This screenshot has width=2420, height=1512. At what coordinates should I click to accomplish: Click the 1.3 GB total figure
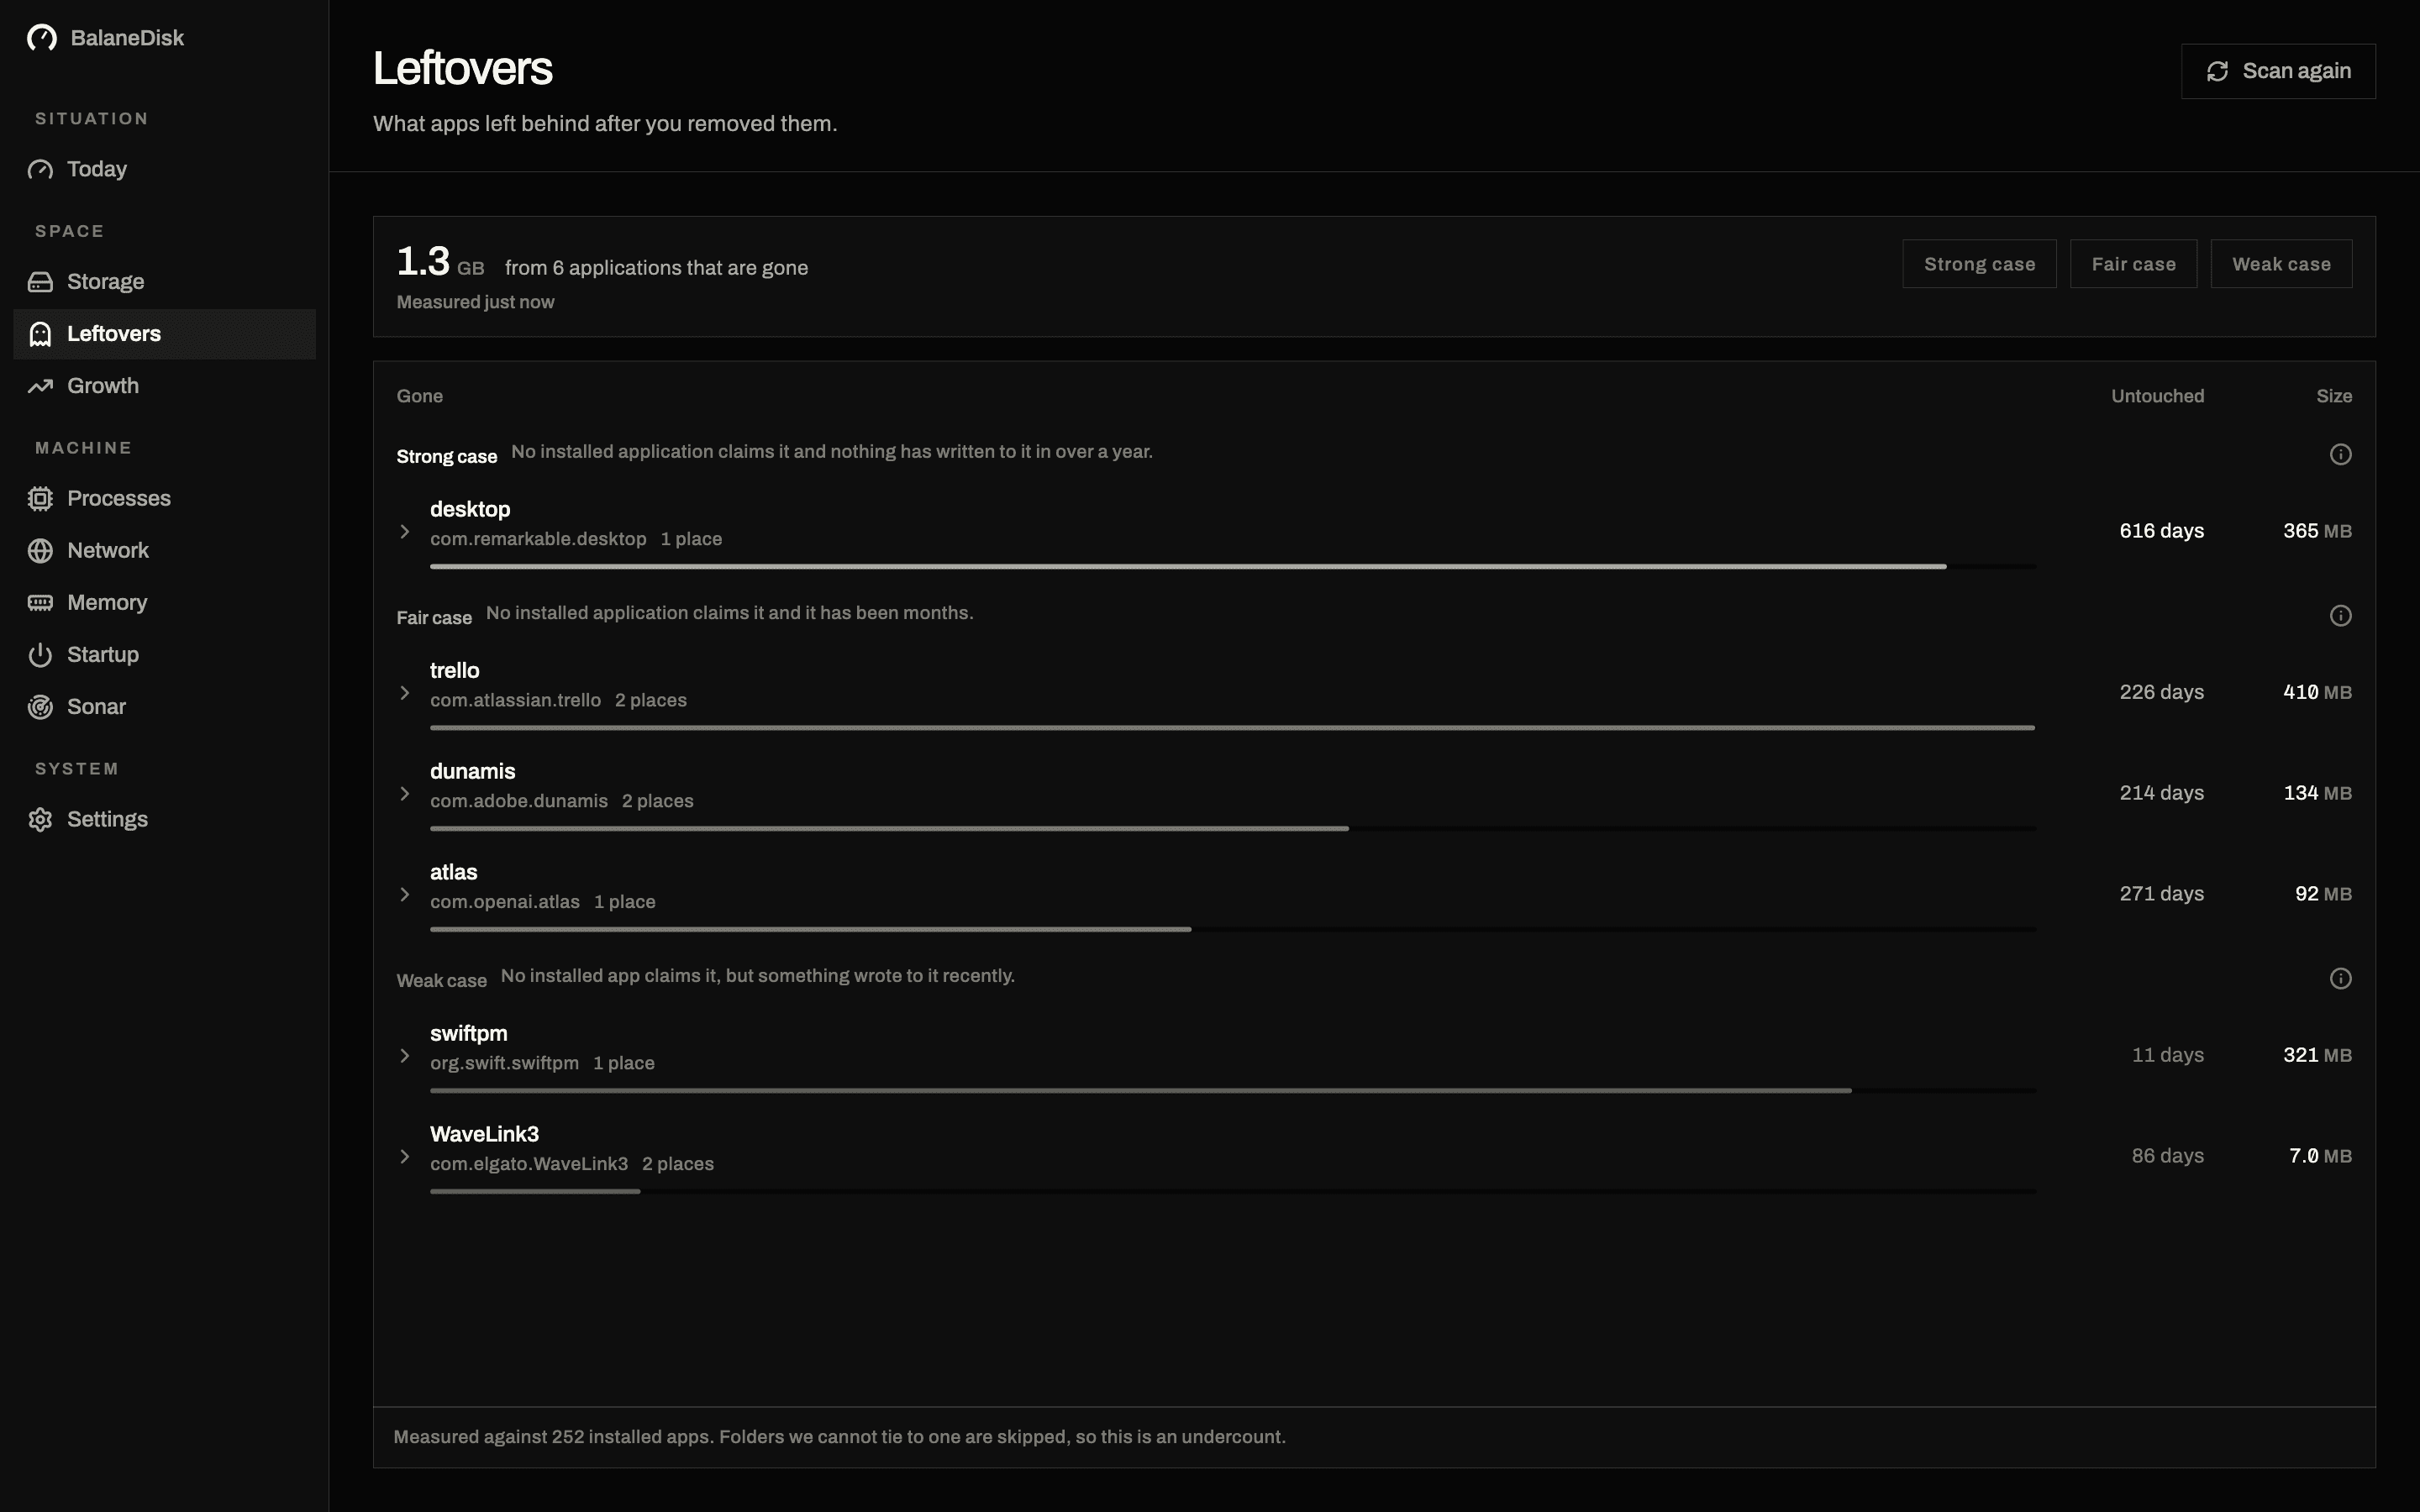(x=440, y=262)
